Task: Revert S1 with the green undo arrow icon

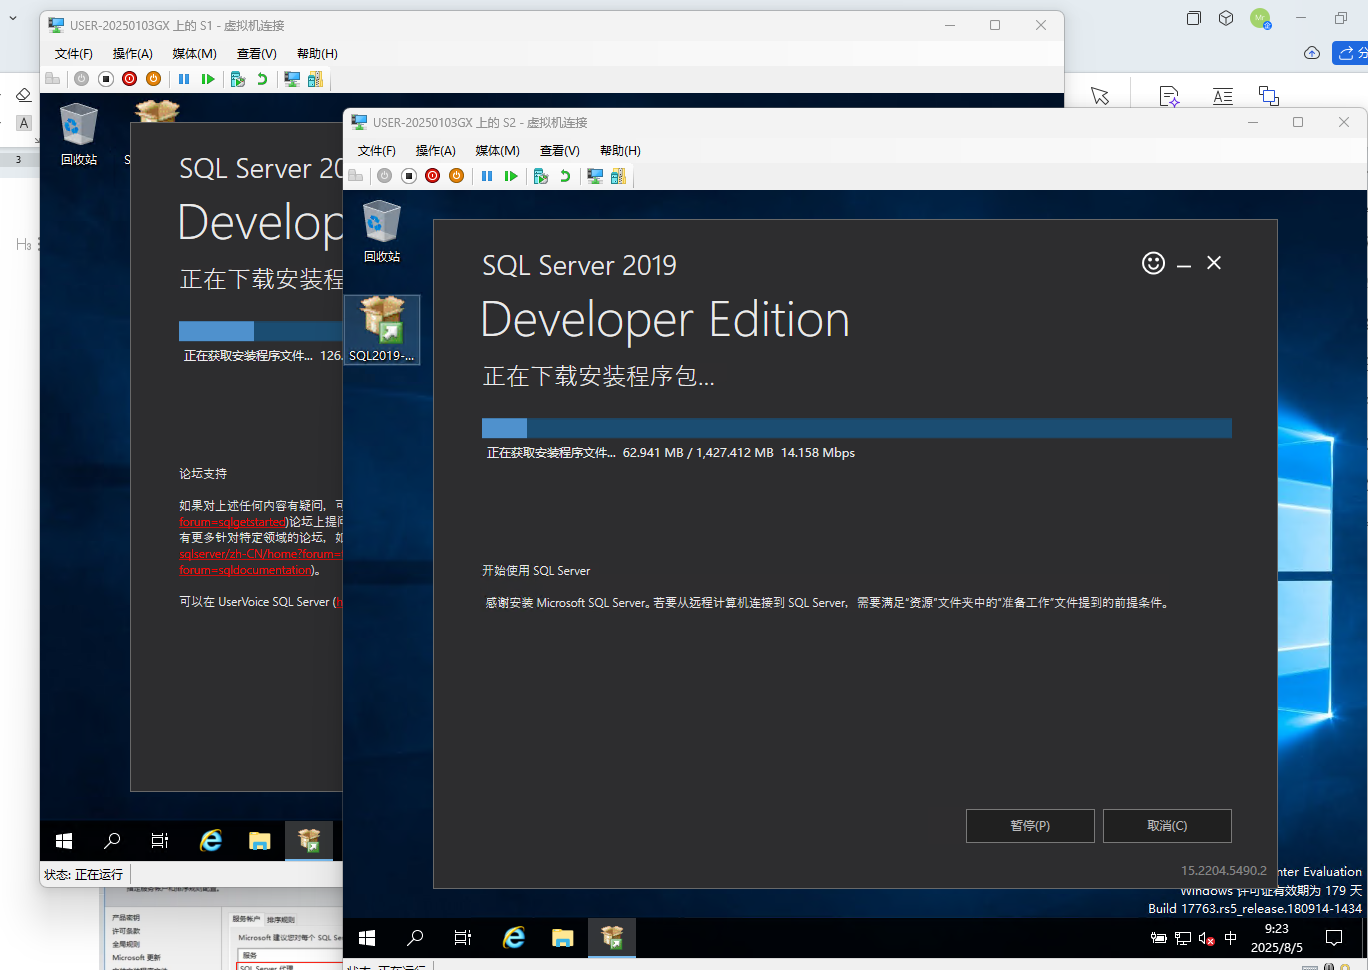Action: (x=262, y=79)
